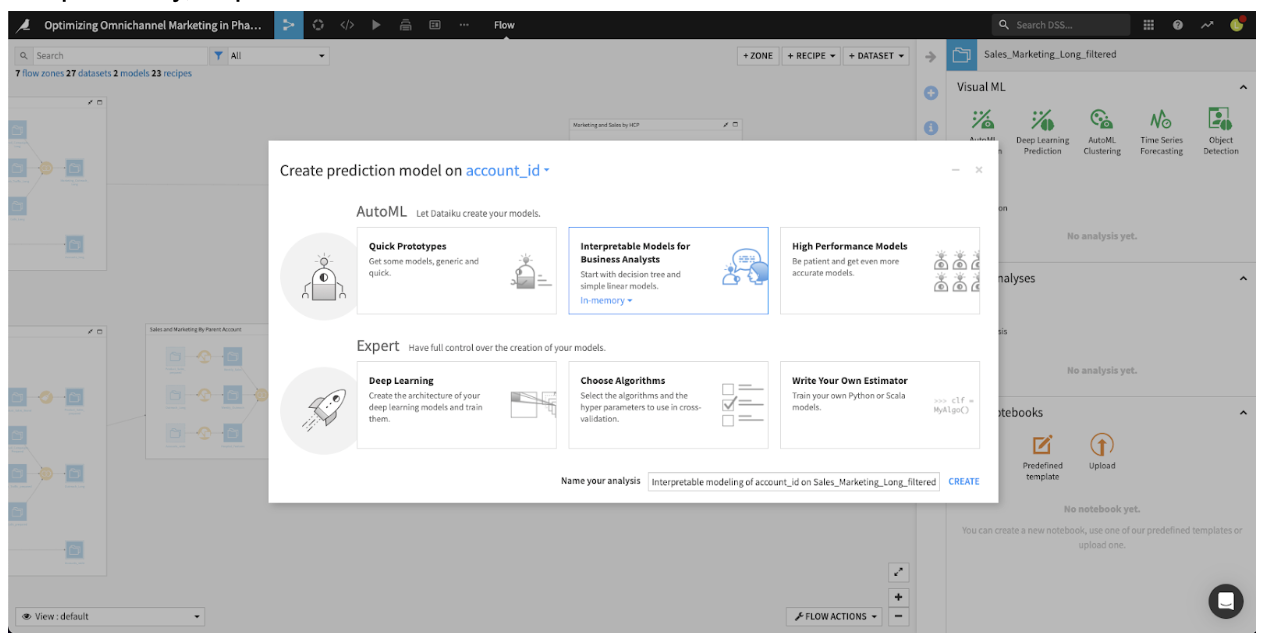Switch to the Flow tab
The width and height of the screenshot is (1272, 644).
503,25
